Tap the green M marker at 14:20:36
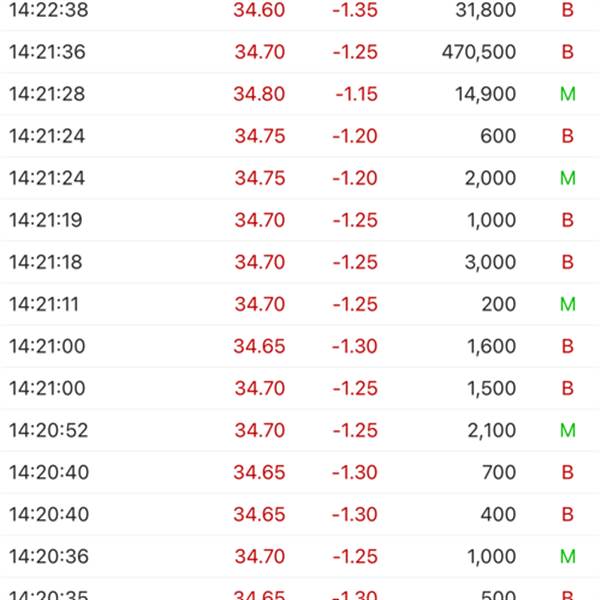600x600 pixels. click(567, 556)
